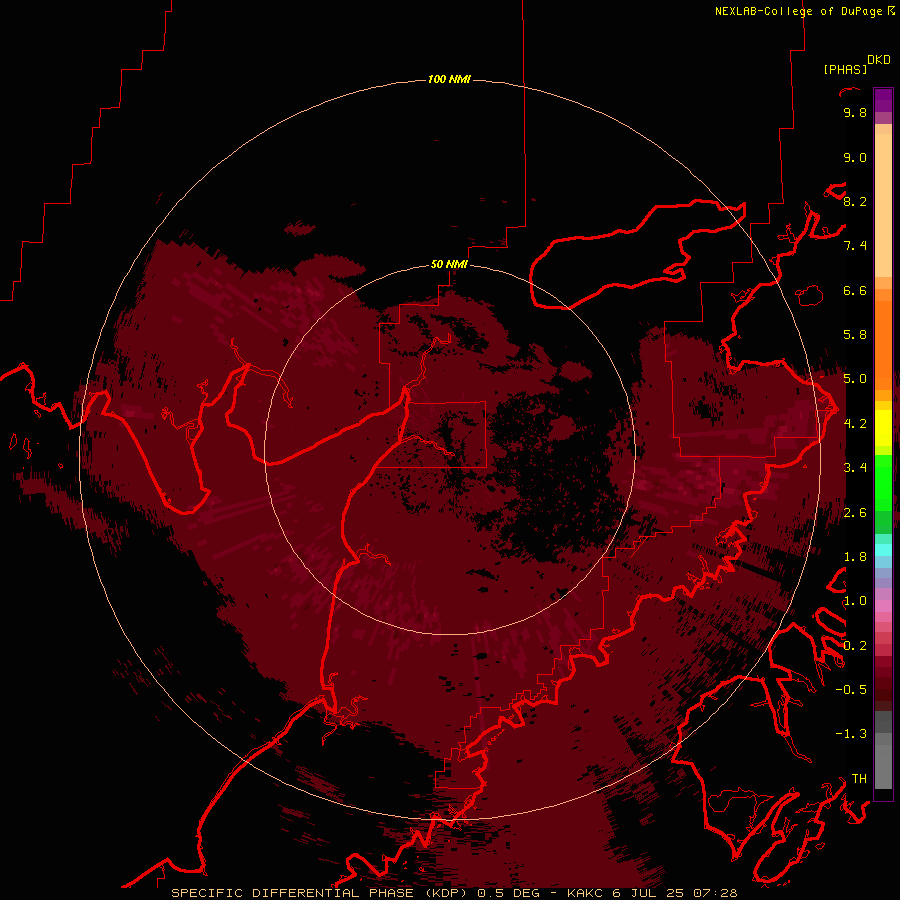Click the yellow band of color bar
Image resolution: width=900 pixels, height=900 pixels.
click(883, 428)
